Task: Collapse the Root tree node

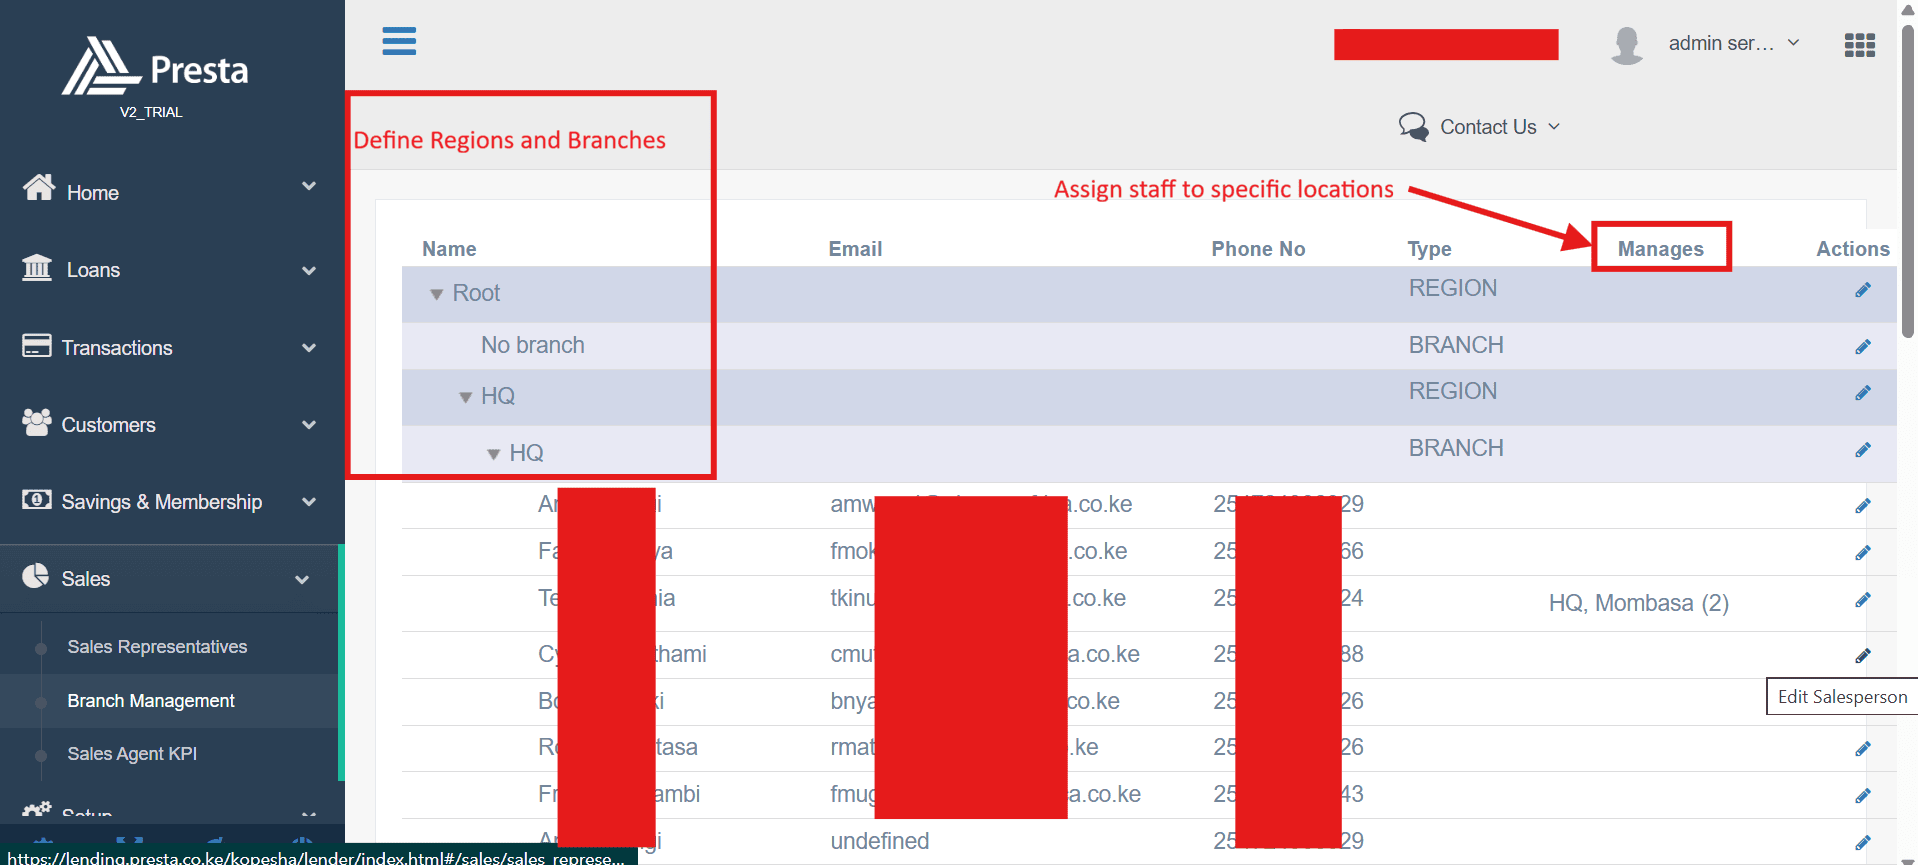Action: (436, 295)
